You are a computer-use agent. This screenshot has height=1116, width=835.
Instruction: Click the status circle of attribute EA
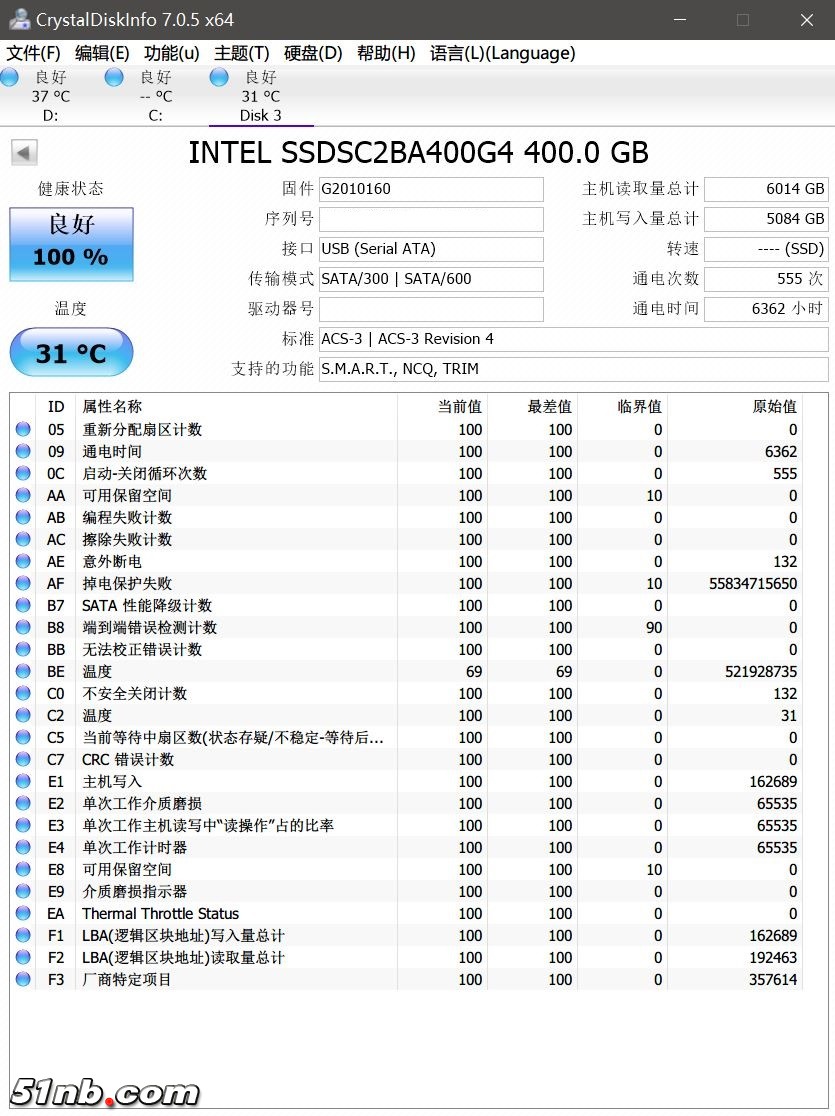tap(23, 913)
